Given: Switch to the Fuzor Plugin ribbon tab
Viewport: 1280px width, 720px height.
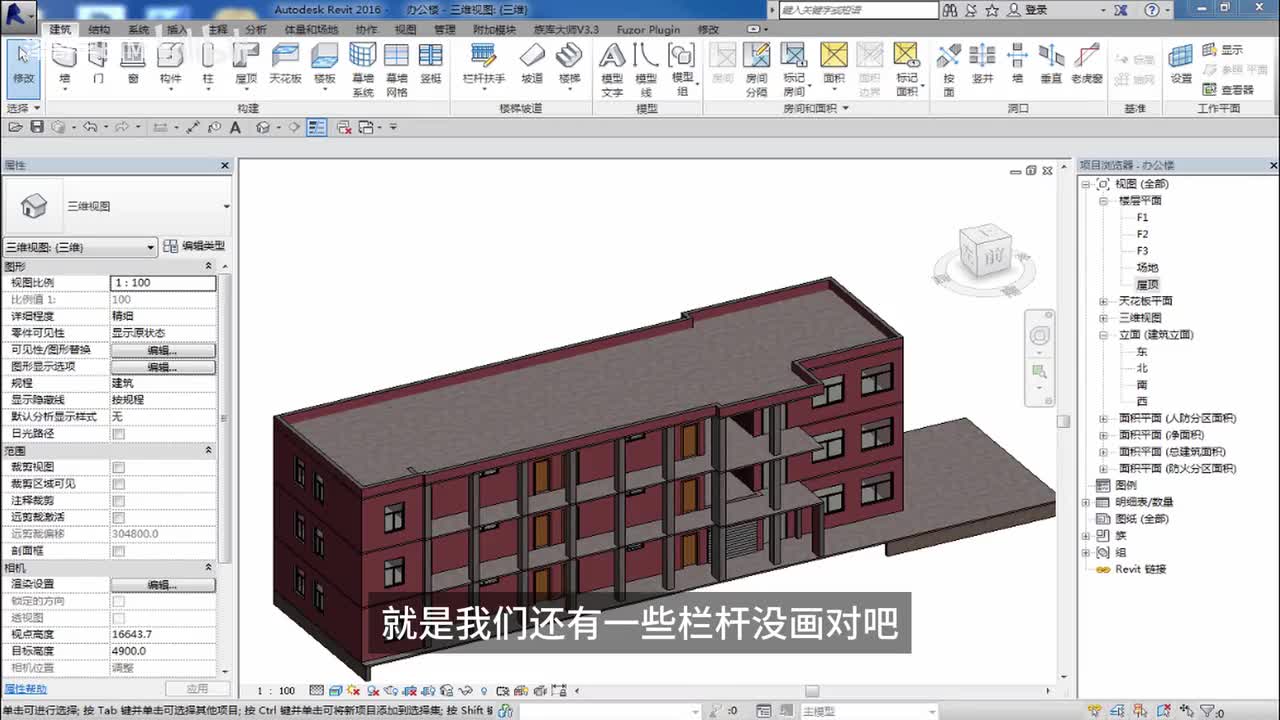Looking at the screenshot, I should 649,30.
